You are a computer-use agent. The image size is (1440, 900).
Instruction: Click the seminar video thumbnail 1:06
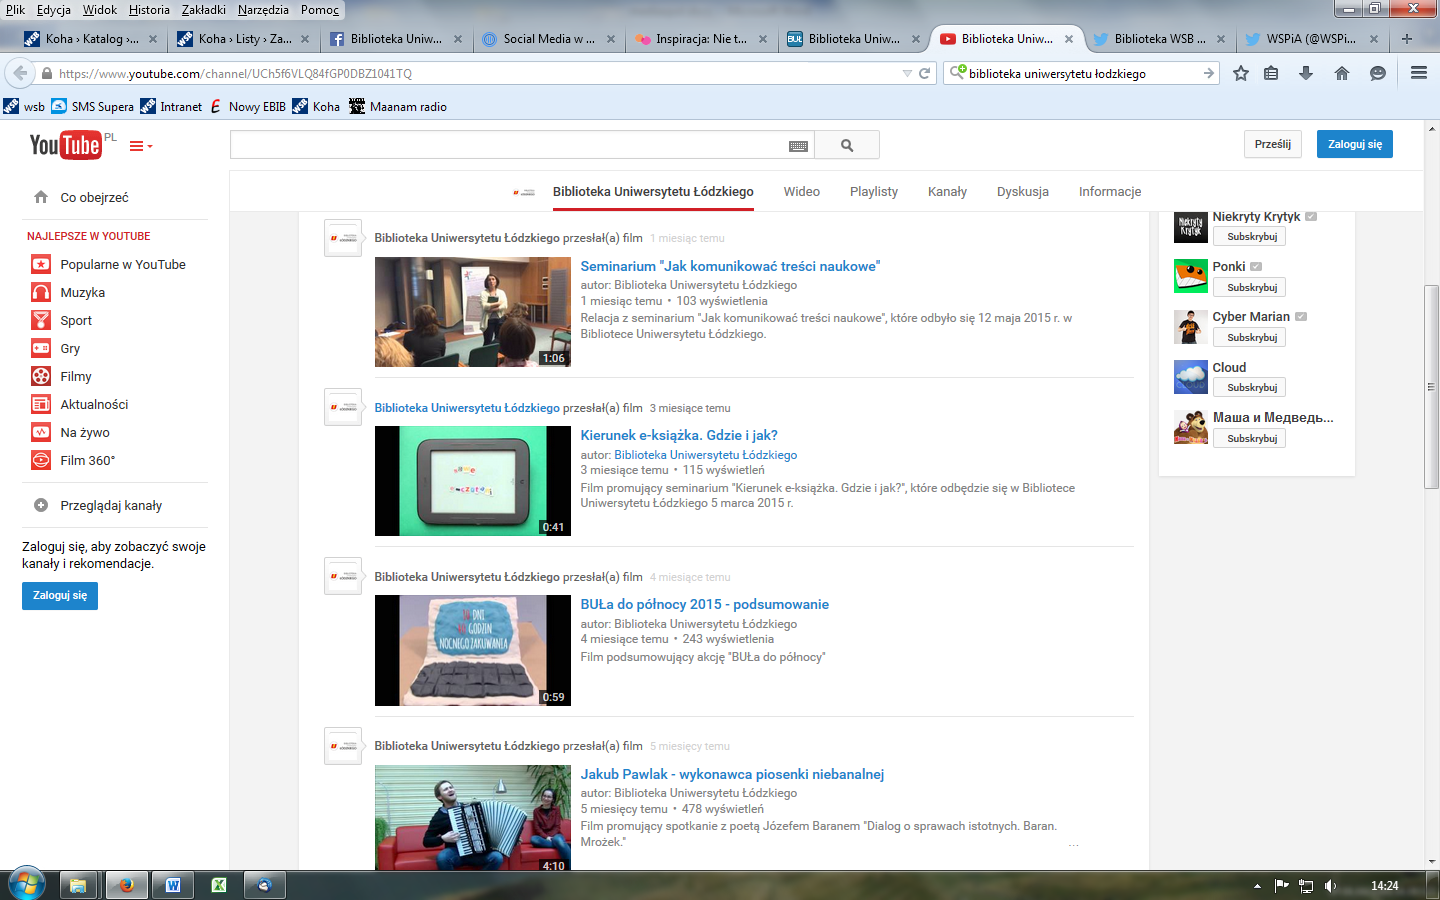coord(473,312)
